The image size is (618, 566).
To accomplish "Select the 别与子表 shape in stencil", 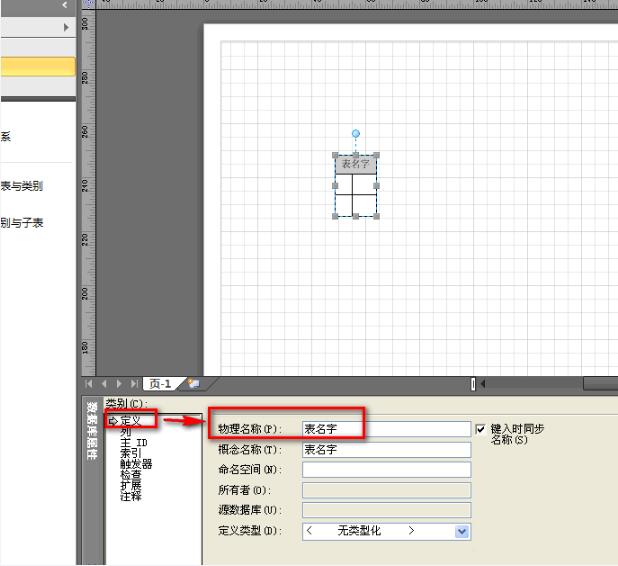I will pos(21,223).
